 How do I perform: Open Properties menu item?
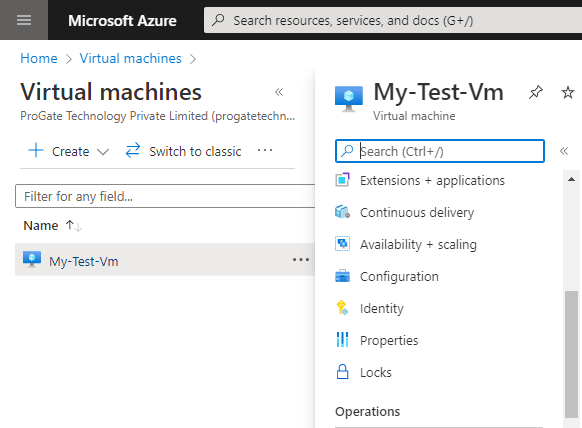pyautogui.click(x=389, y=340)
